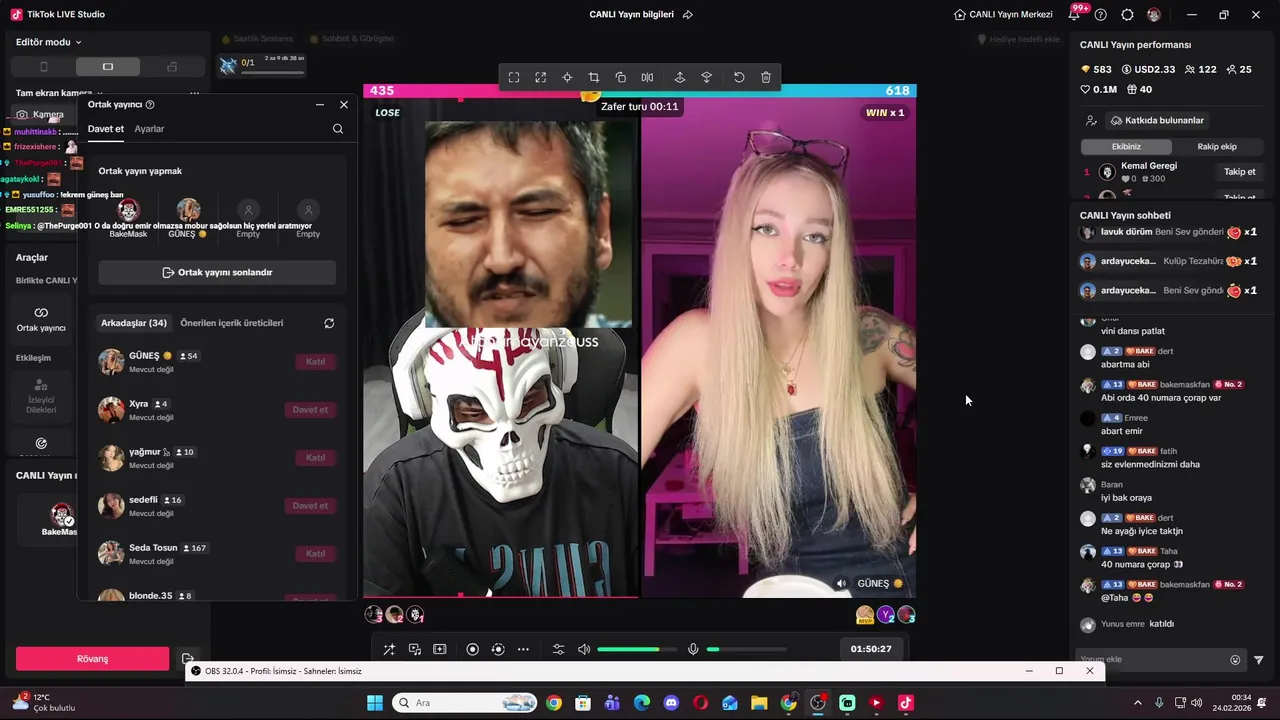Click the duplicate source icon
The height and width of the screenshot is (720, 1280).
(621, 78)
